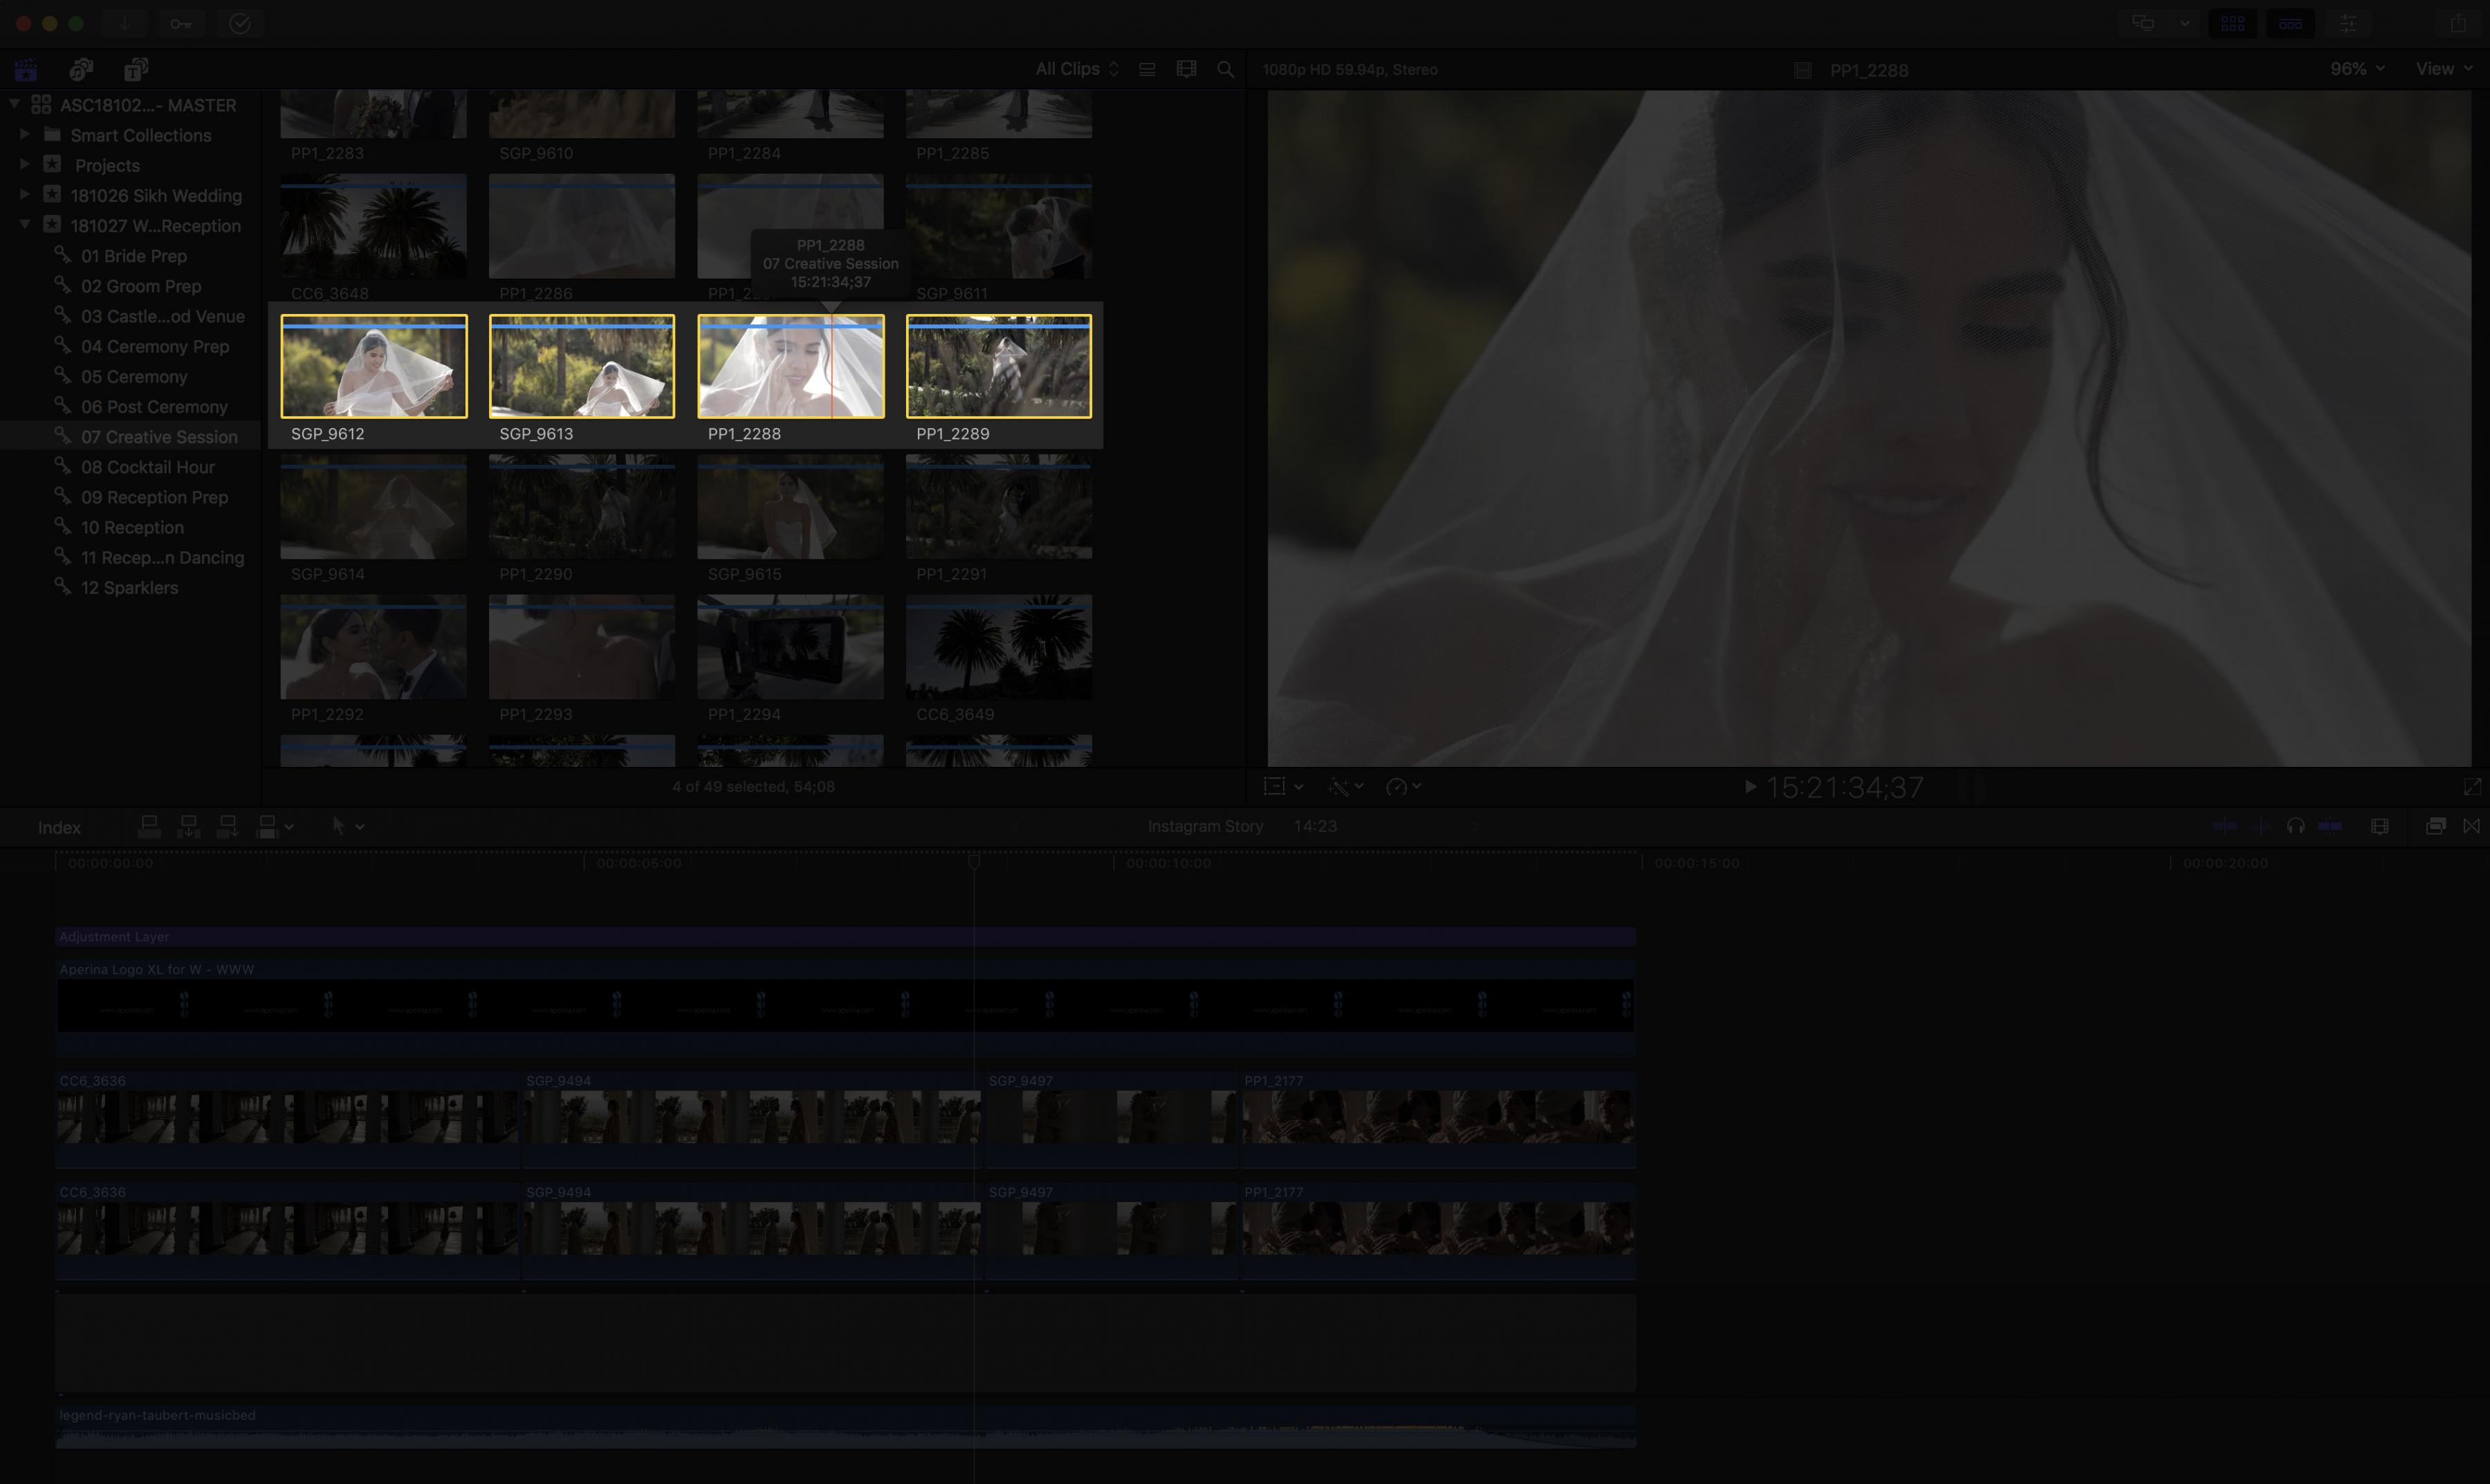Viewport: 2490px width, 1484px height.
Task: Select the 05 Ceremony keyword collection
Action: pyautogui.click(x=134, y=377)
